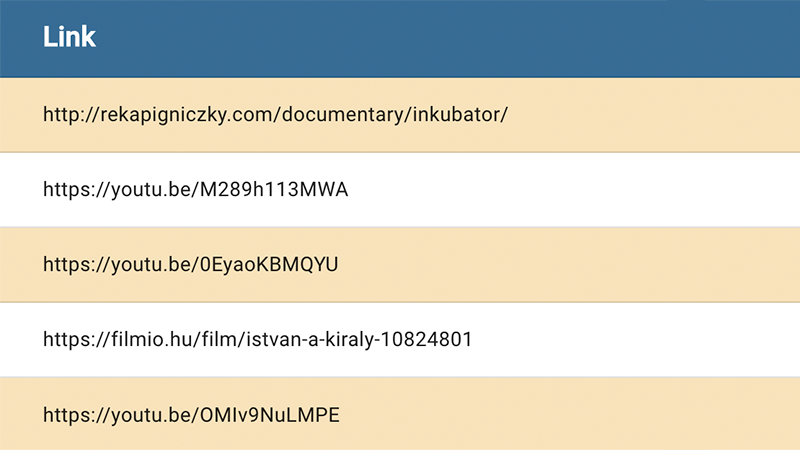
Task: Click the 'OMIv9NuLMPE' video ID text
Action: [269, 415]
